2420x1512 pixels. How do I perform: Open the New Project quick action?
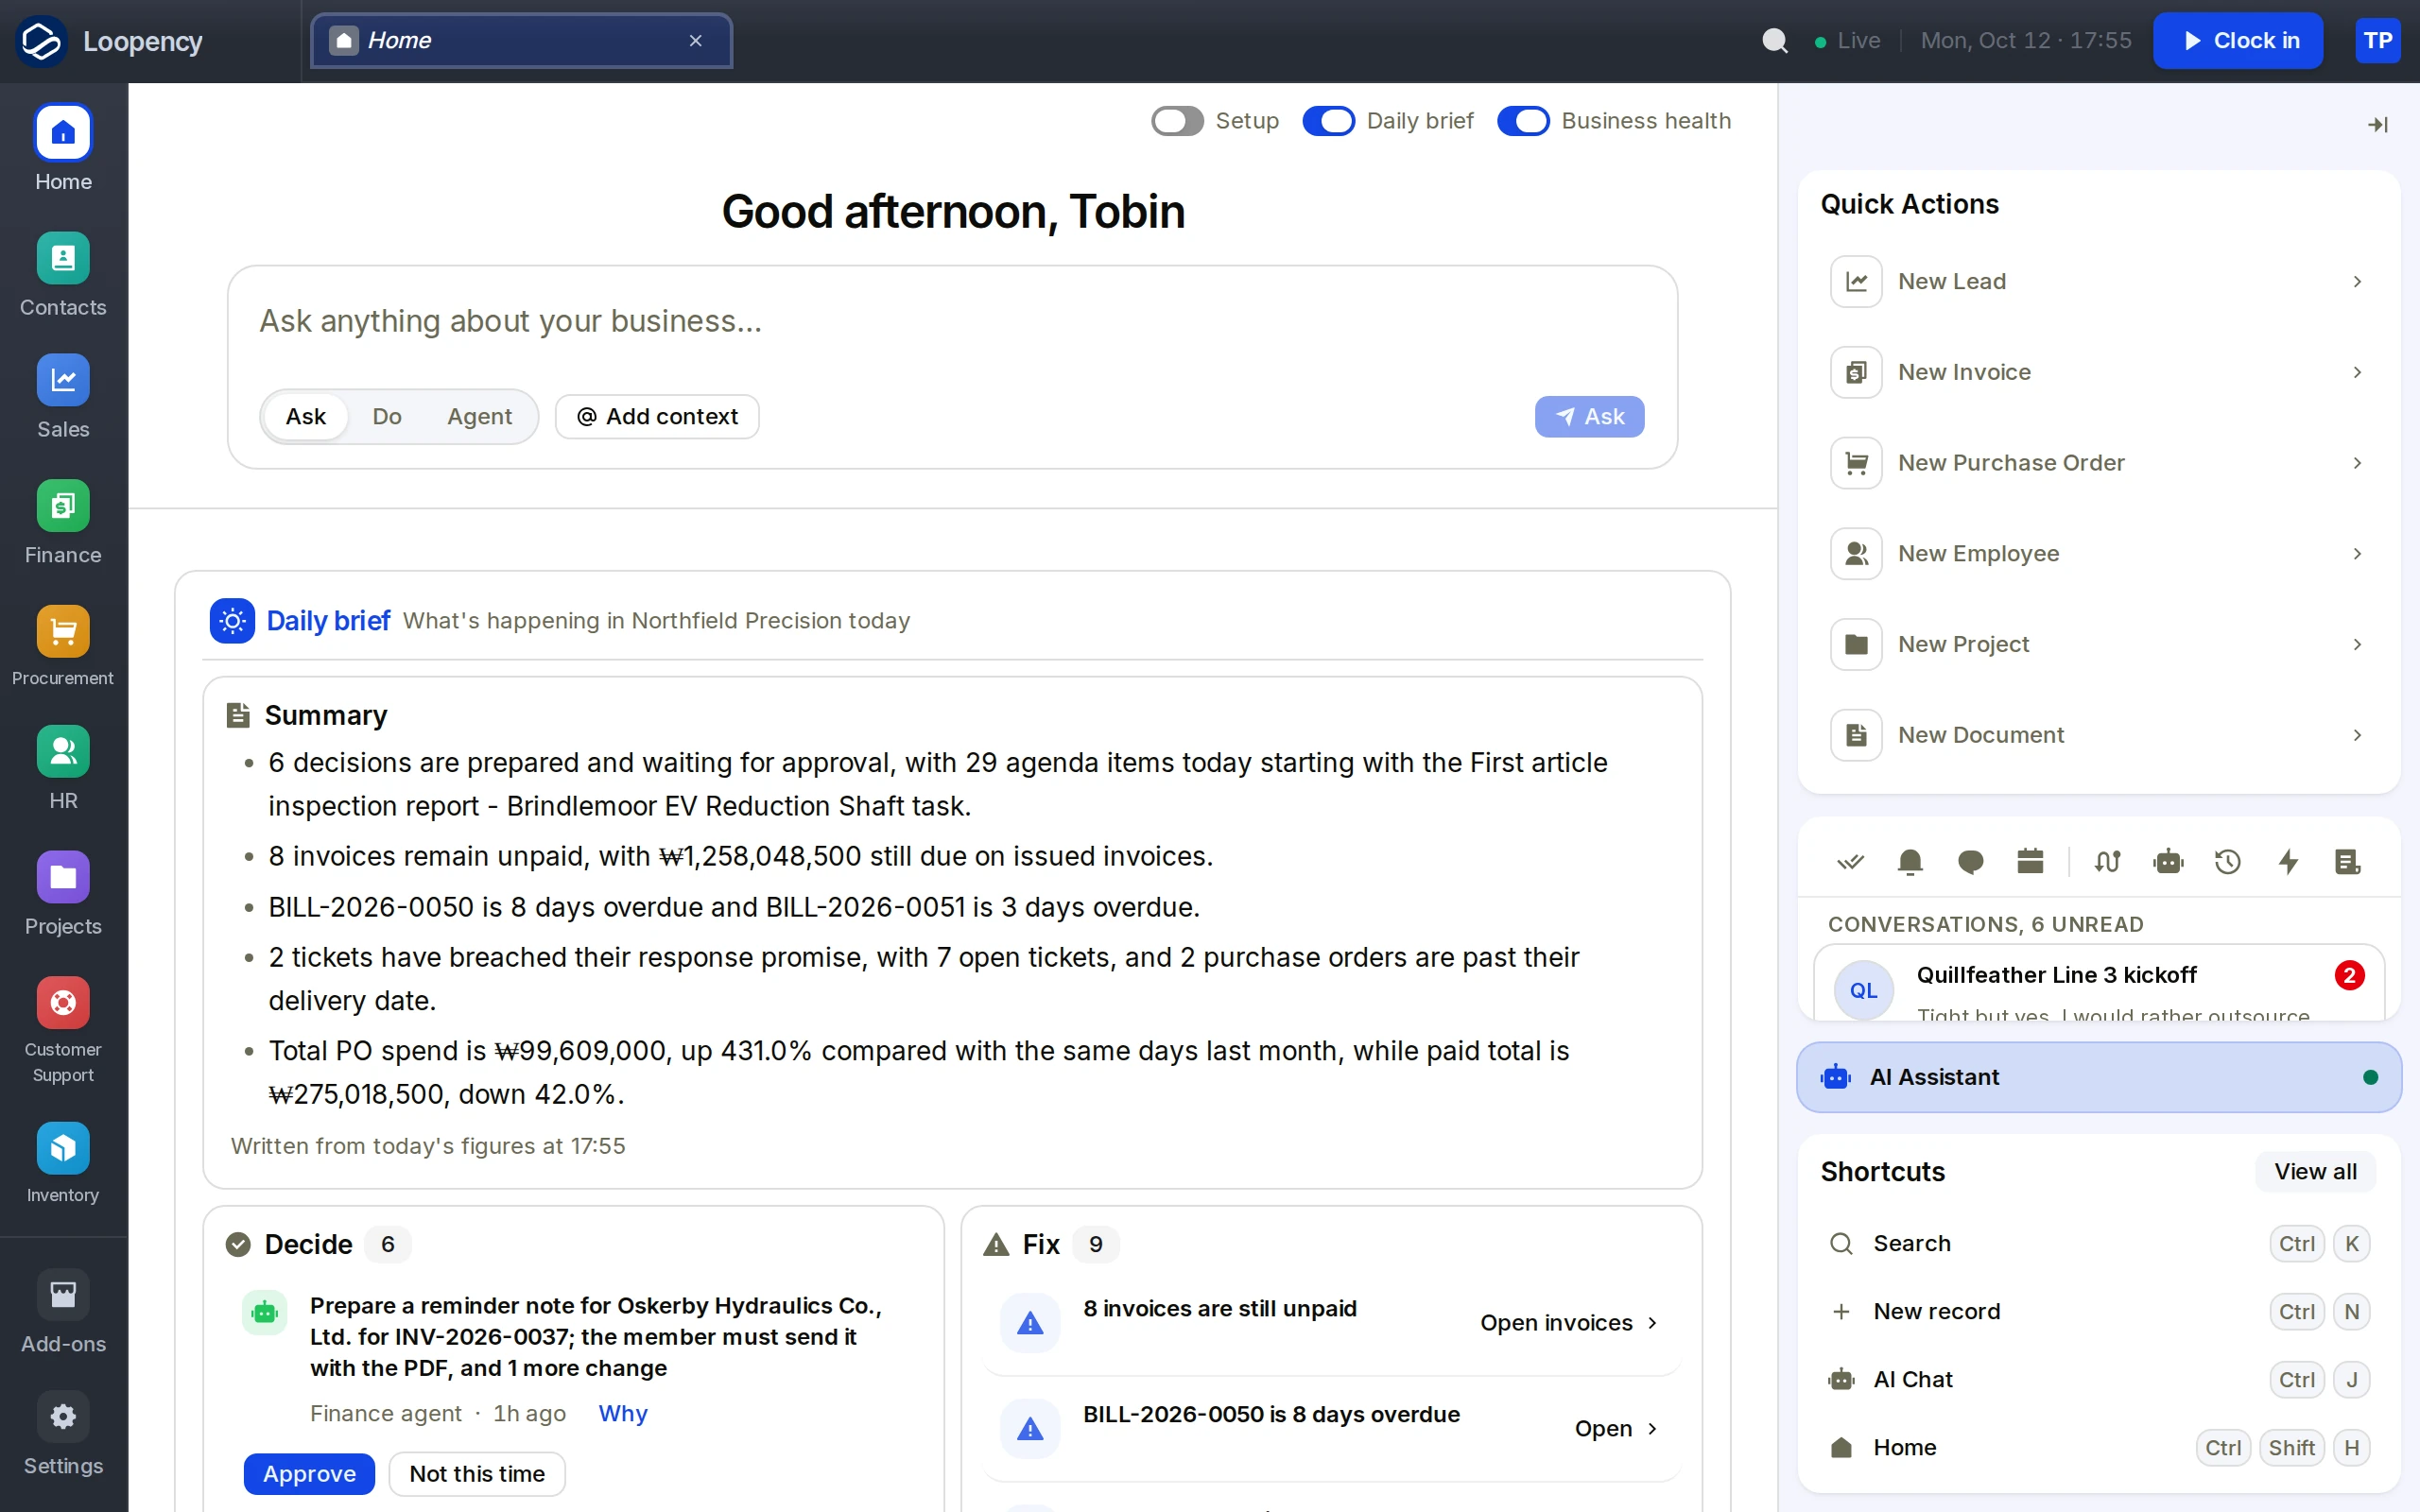tap(2098, 644)
